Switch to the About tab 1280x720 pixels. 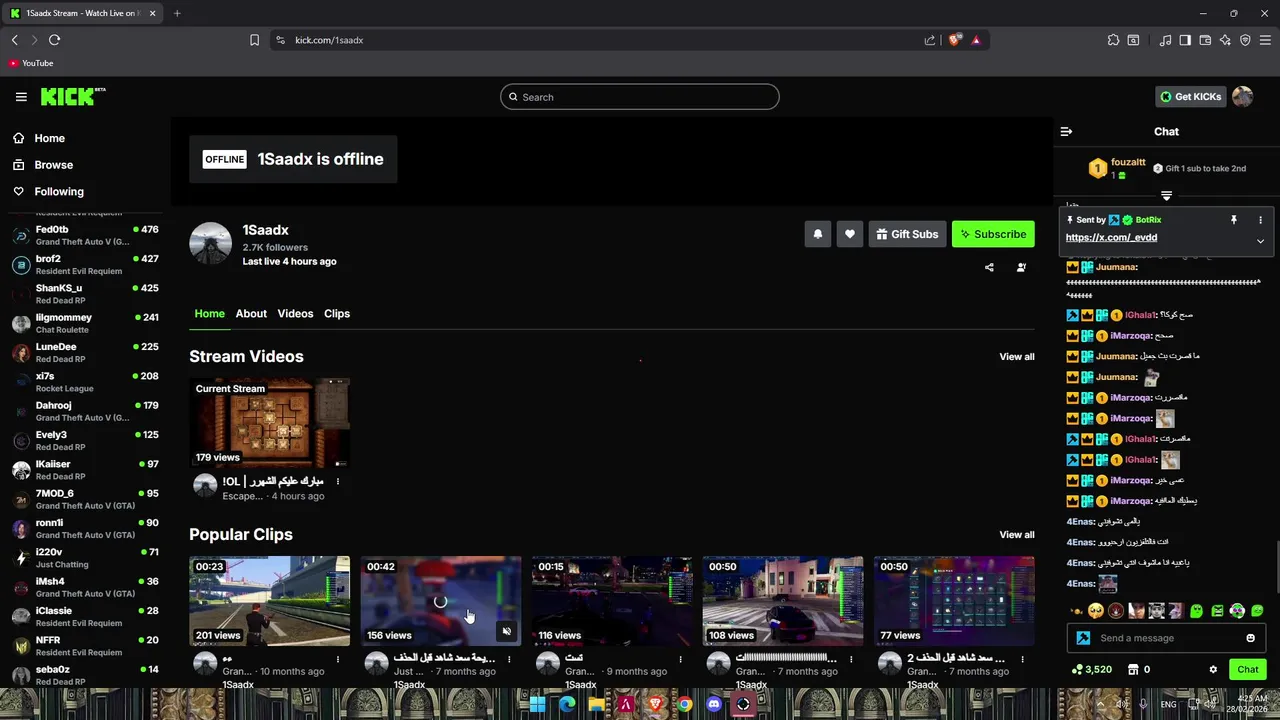point(251,314)
